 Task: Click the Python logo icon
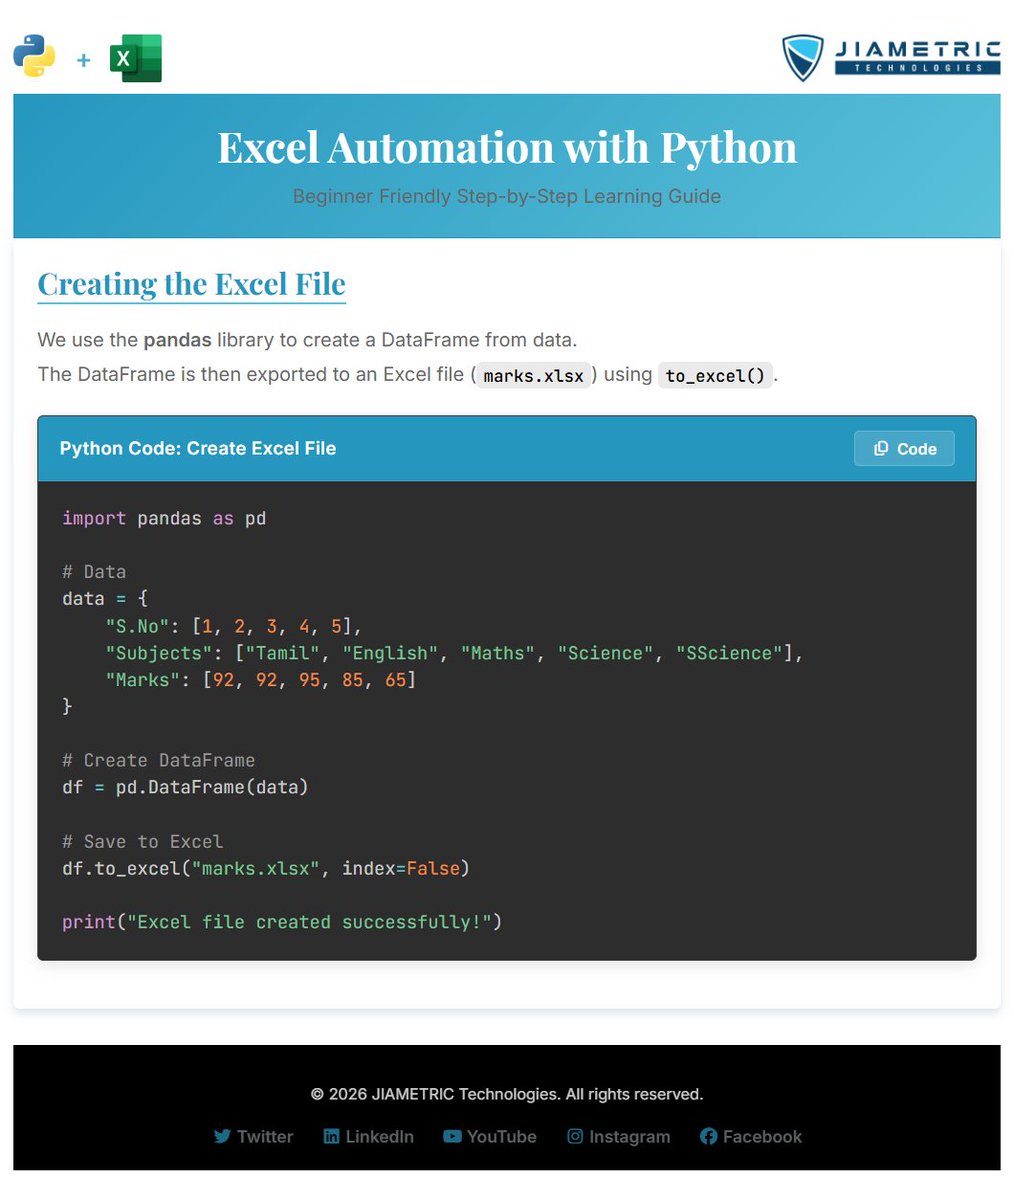click(x=34, y=57)
